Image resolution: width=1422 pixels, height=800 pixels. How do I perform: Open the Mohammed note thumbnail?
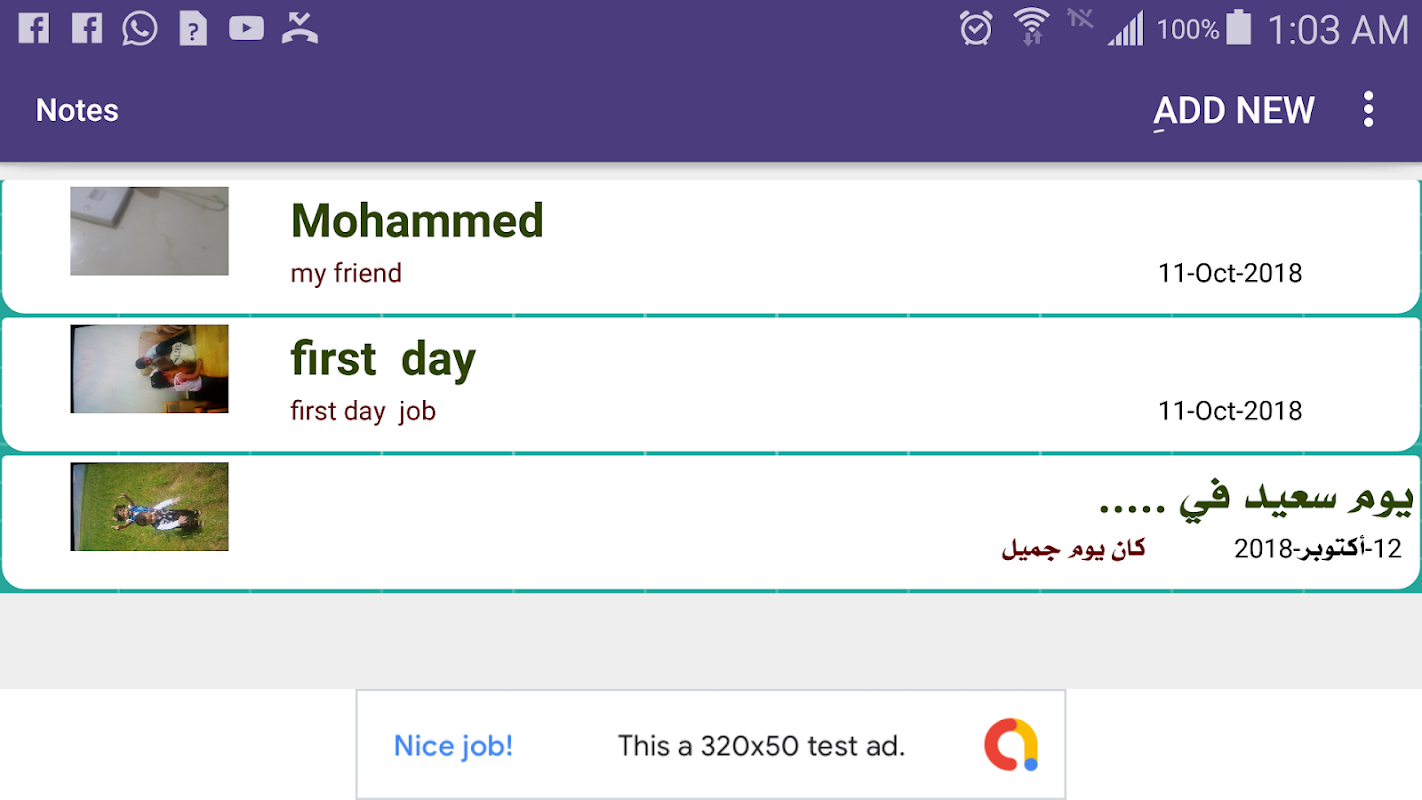tap(149, 231)
